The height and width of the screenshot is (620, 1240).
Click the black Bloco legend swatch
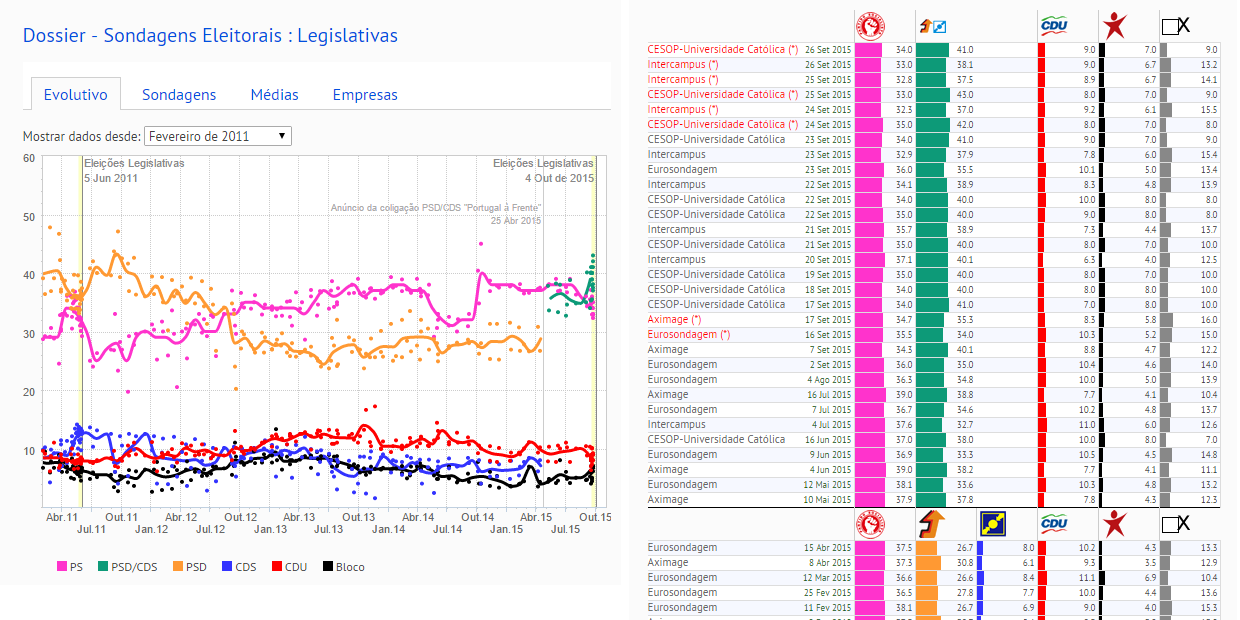click(x=327, y=567)
